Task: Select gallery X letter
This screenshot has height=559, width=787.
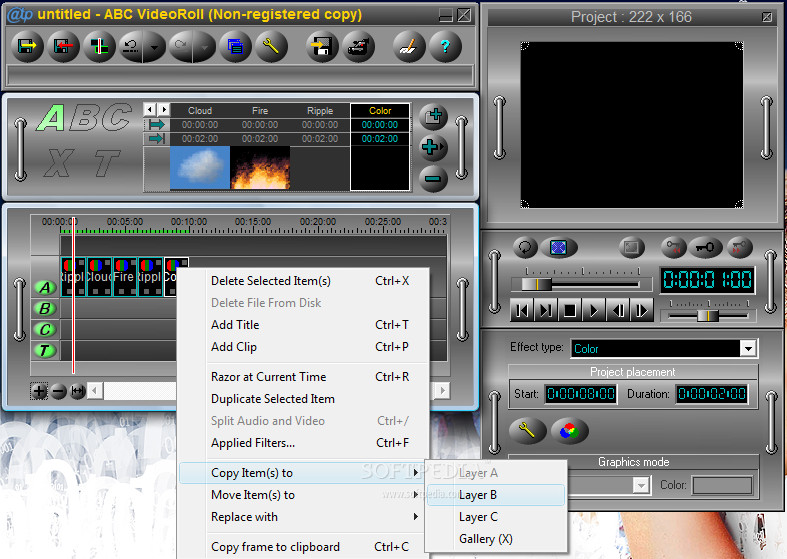Action: tap(59, 163)
